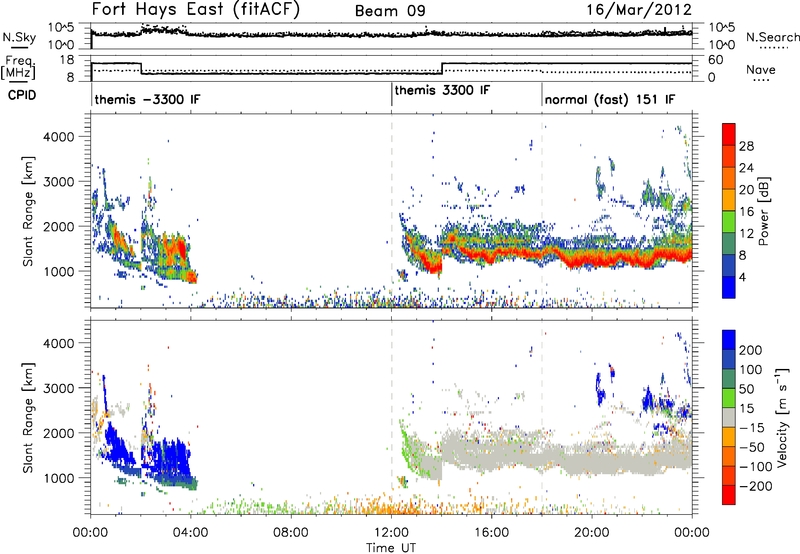Click the 'Beam 09' label

[390, 11]
